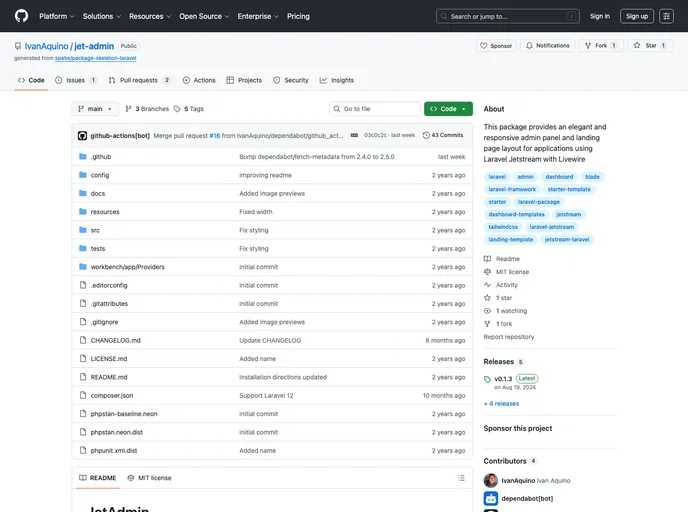Expand the main branch selector

95,109
